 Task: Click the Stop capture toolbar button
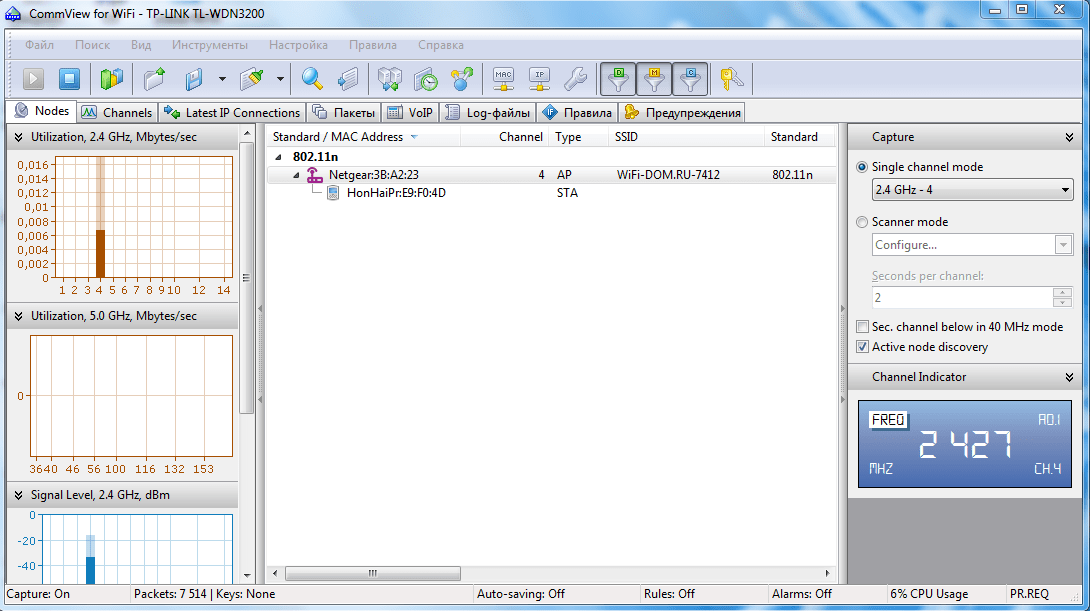[x=68, y=78]
